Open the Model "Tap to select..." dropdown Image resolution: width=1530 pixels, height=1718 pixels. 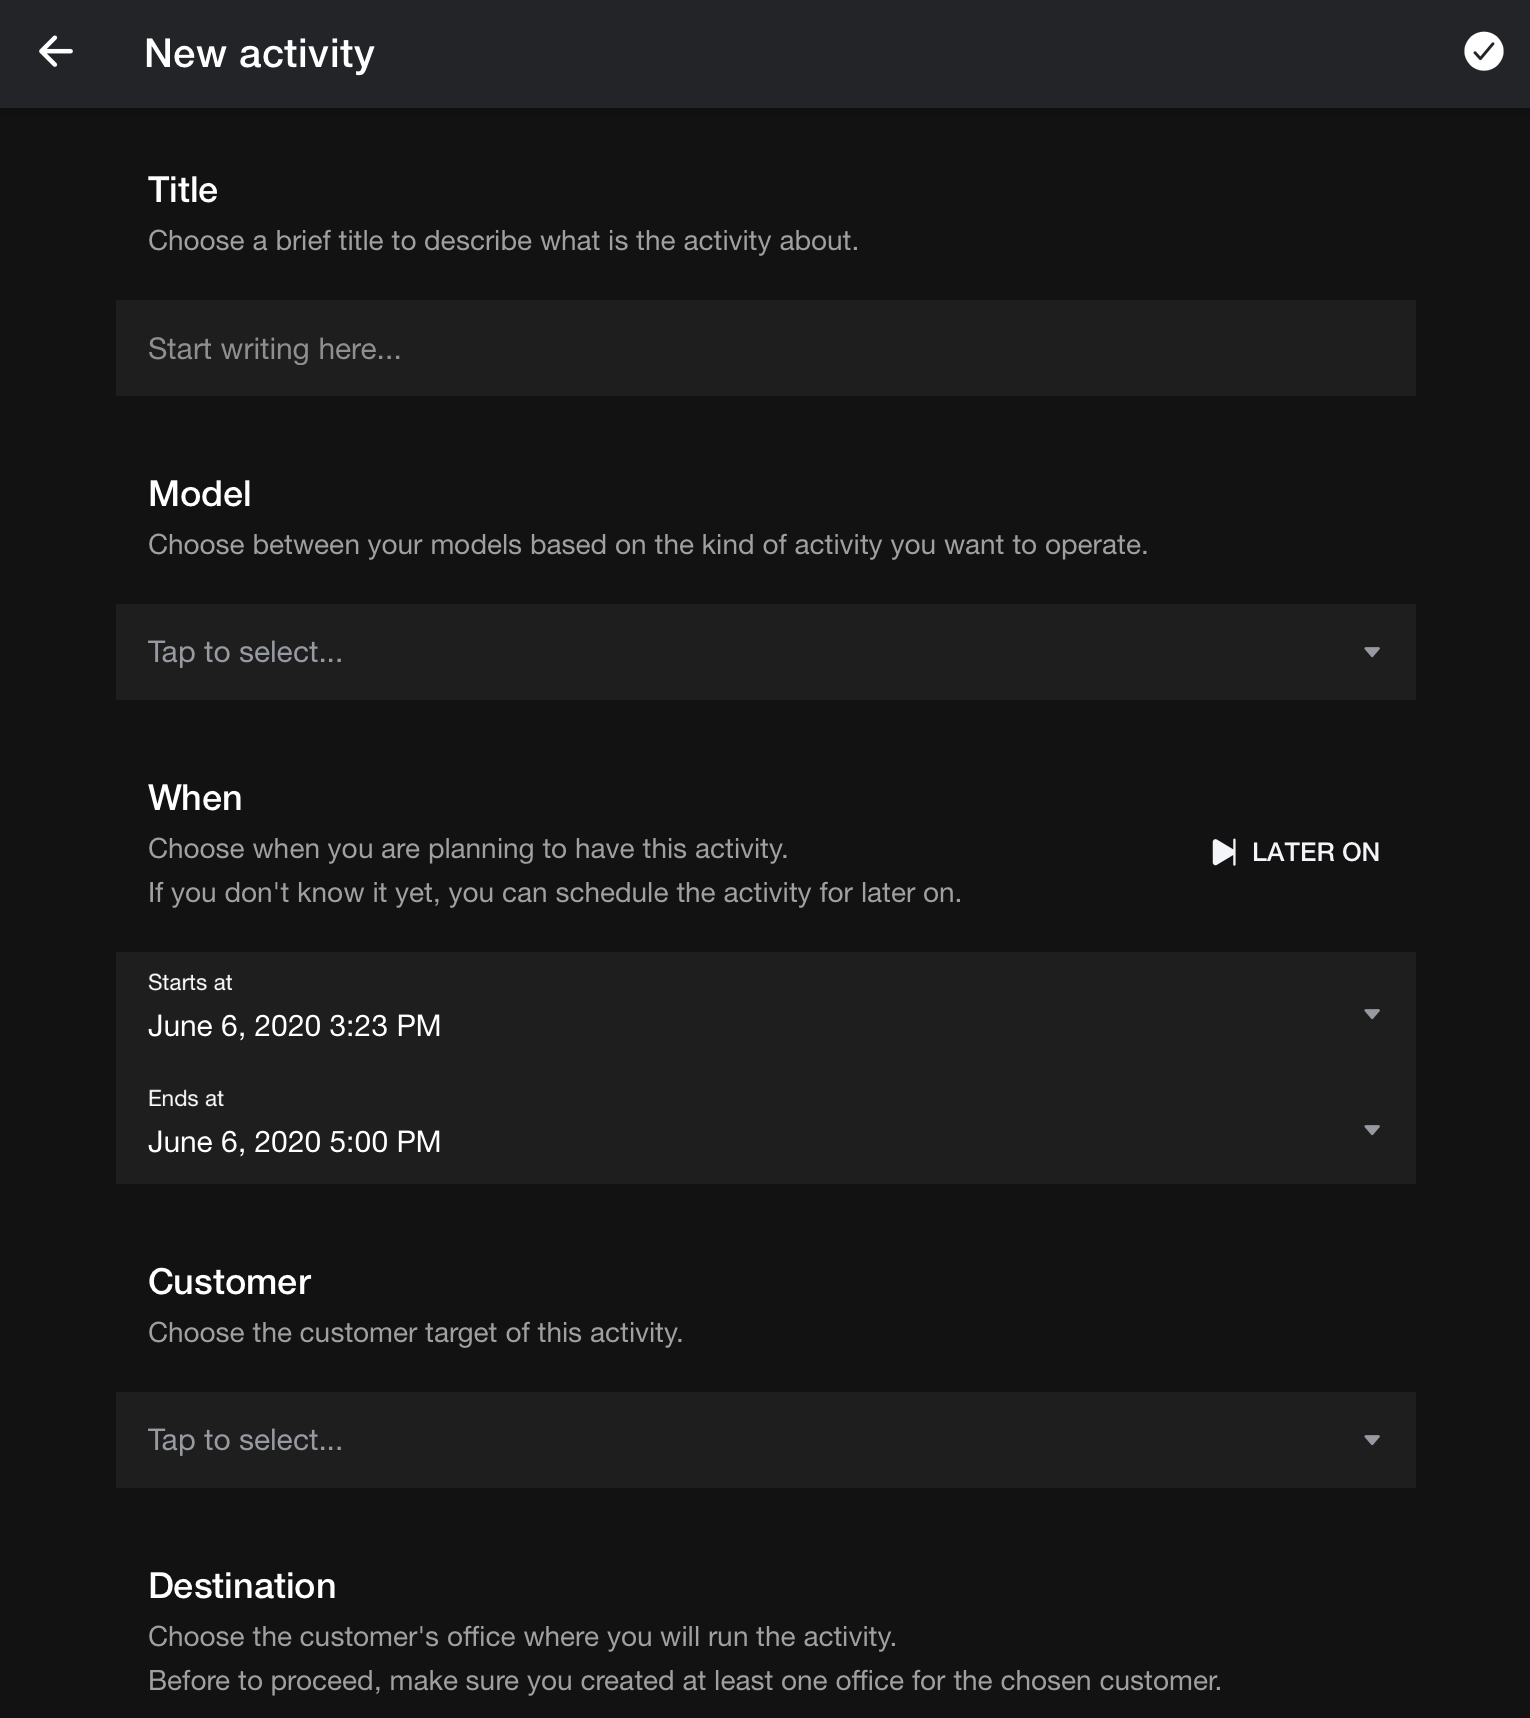700,652
